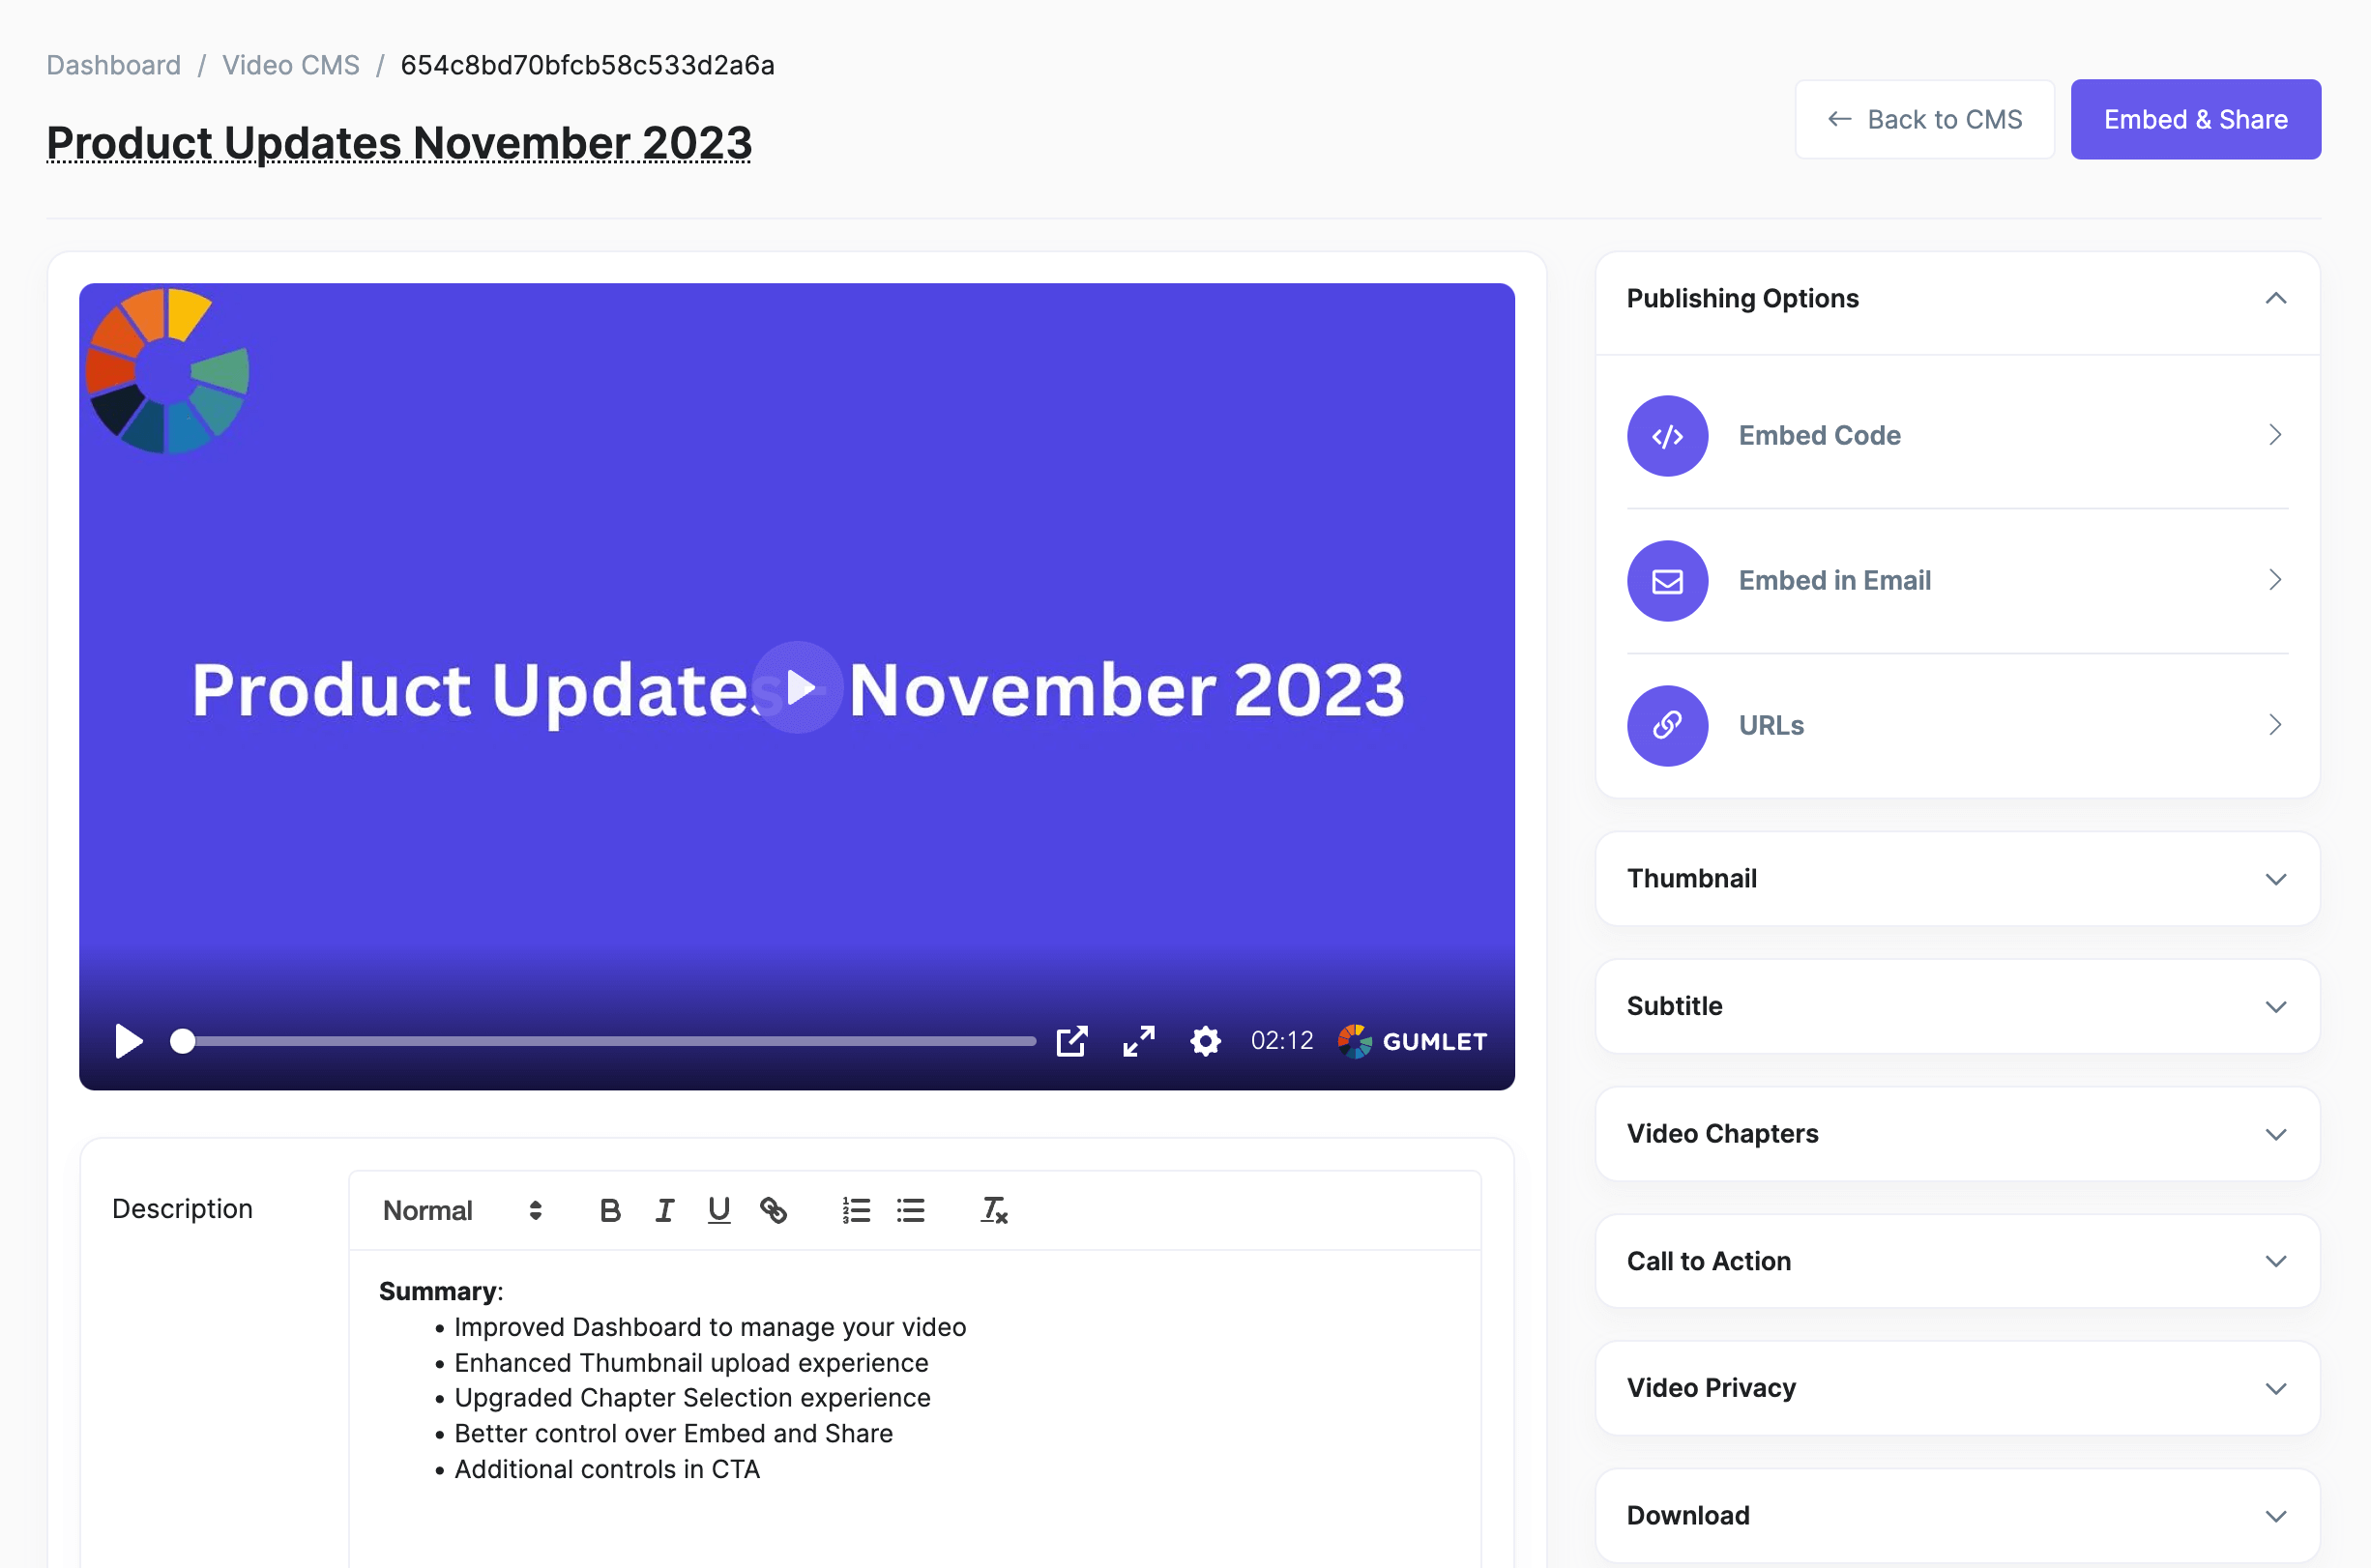Enter fullscreen video mode

pyautogui.click(x=1138, y=1041)
